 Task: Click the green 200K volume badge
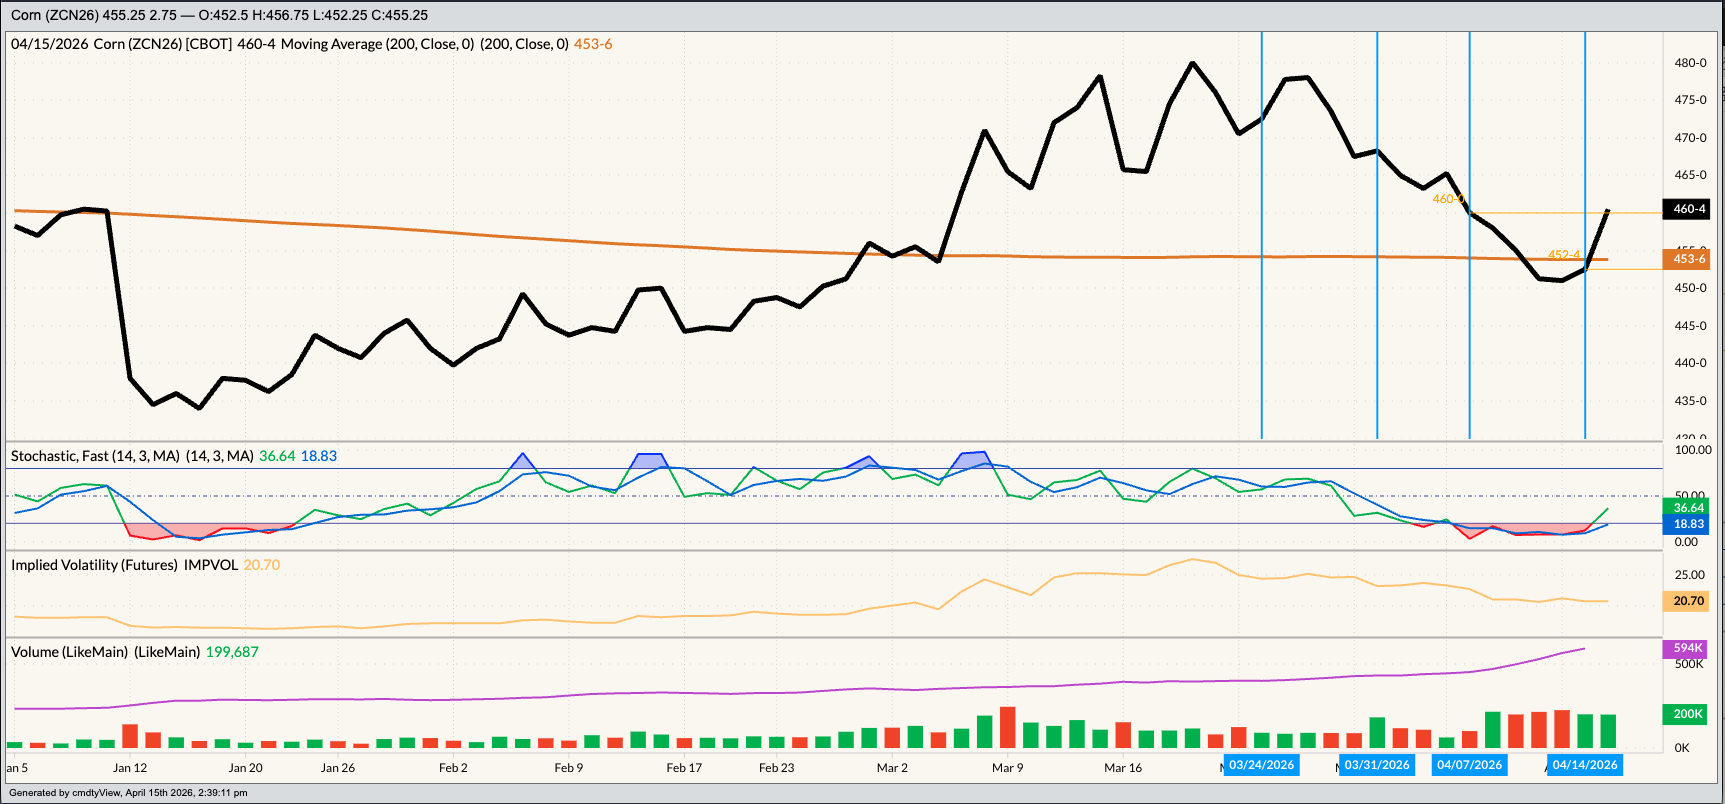pyautogui.click(x=1688, y=714)
